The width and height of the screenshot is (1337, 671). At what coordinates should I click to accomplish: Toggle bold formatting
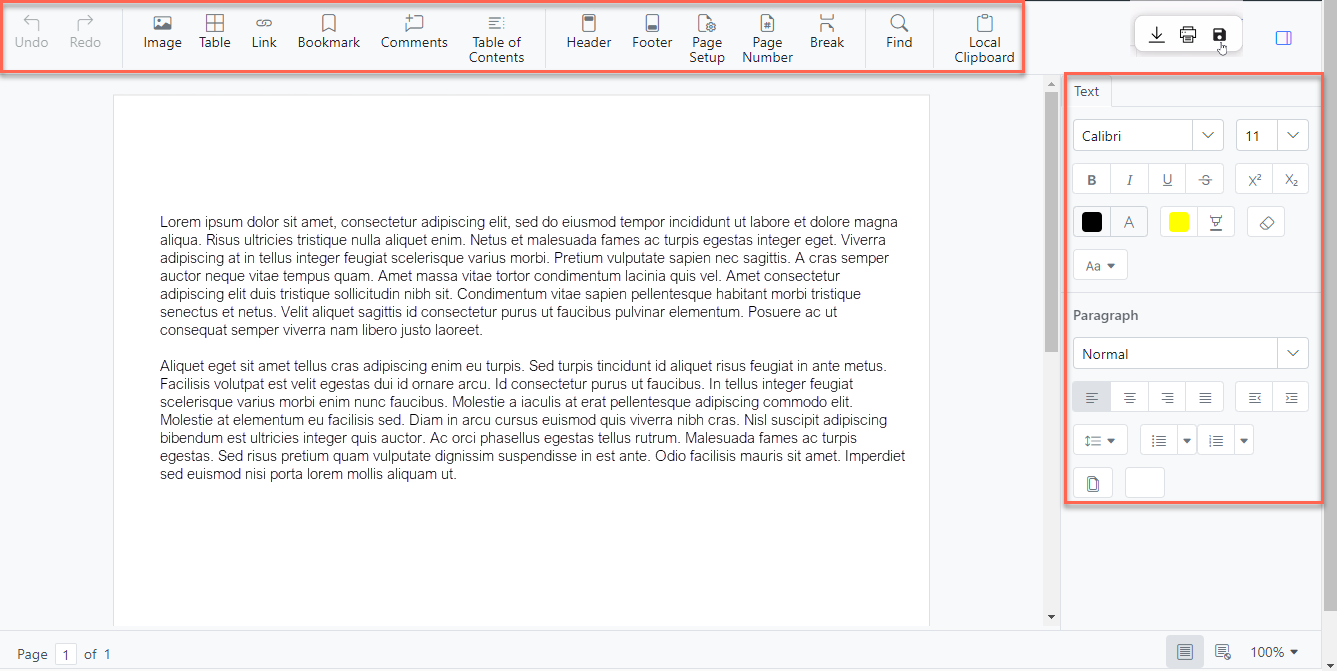pos(1091,178)
